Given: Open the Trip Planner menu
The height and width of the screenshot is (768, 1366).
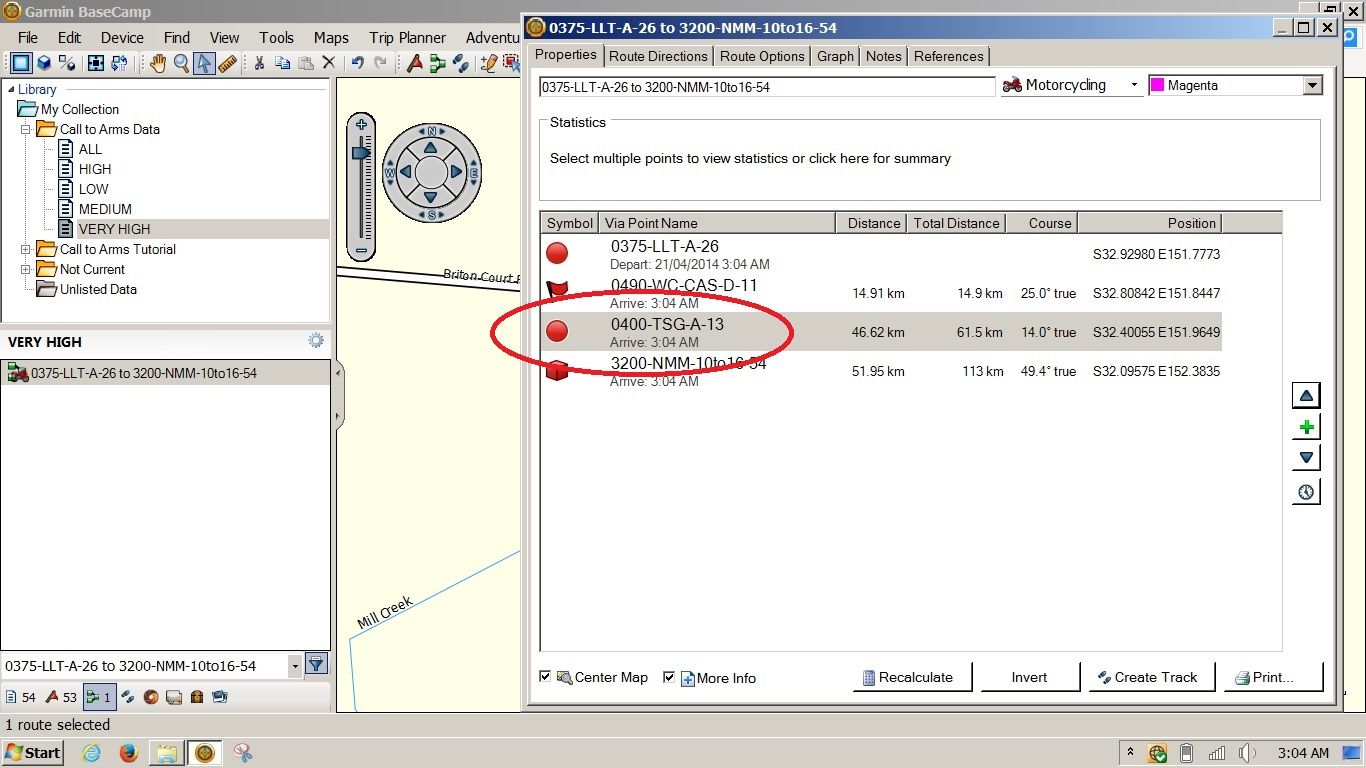Looking at the screenshot, I should (x=407, y=38).
